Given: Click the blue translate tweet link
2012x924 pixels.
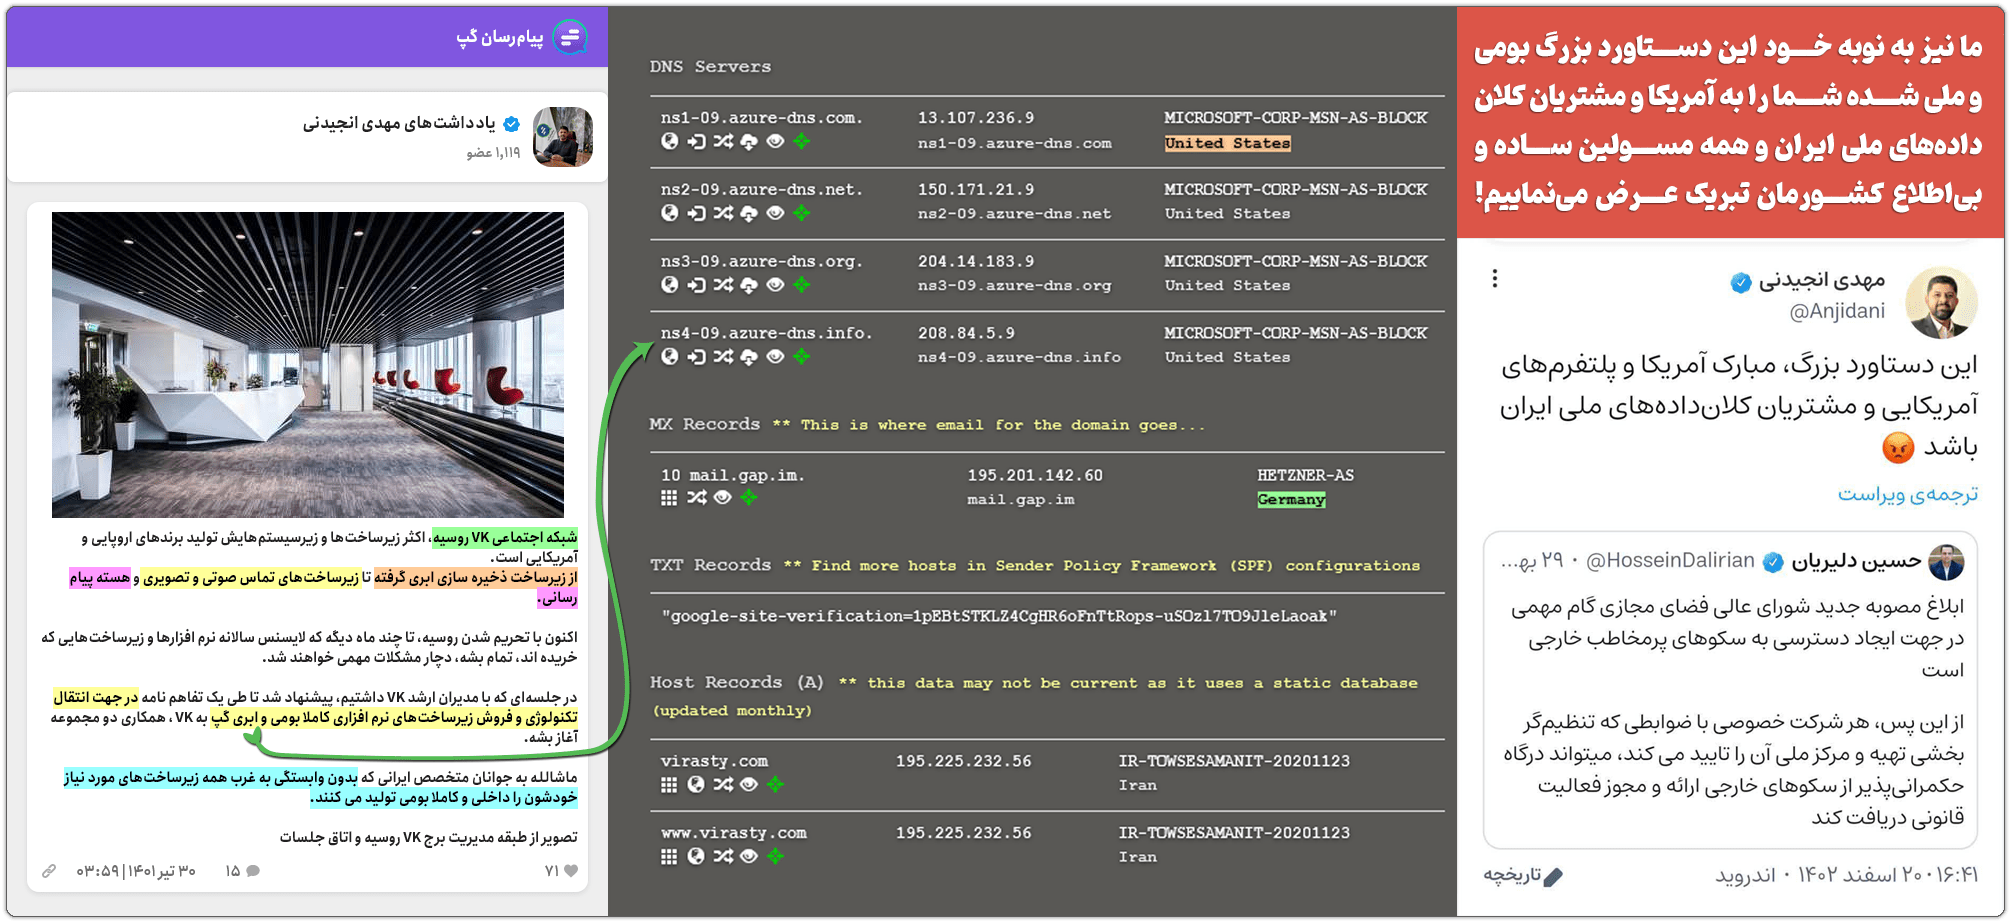Looking at the screenshot, I should pos(1907,494).
